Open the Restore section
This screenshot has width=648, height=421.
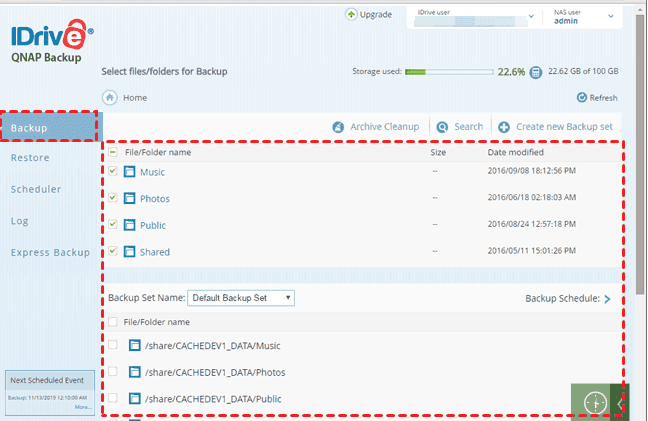[x=30, y=158]
